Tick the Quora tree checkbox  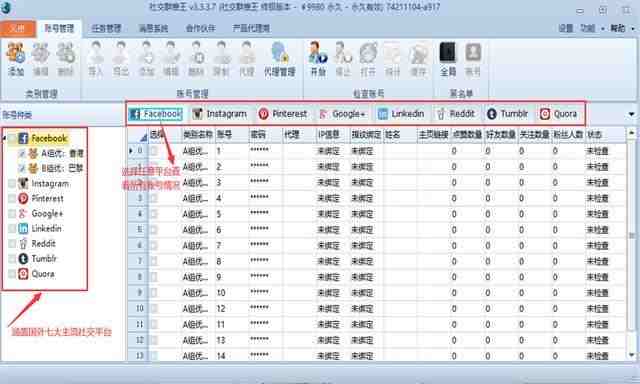click(x=12, y=274)
